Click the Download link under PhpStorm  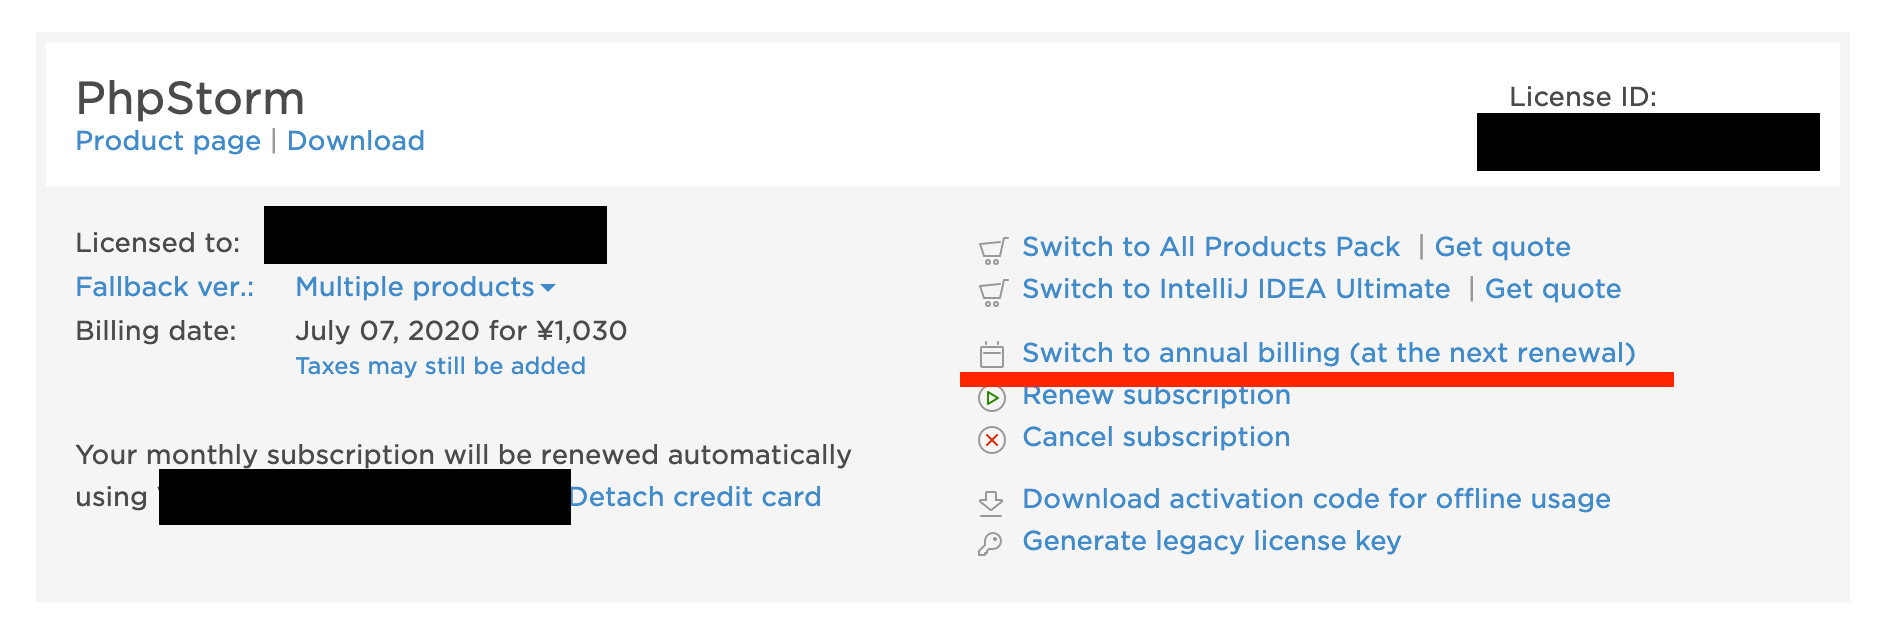[x=355, y=141]
